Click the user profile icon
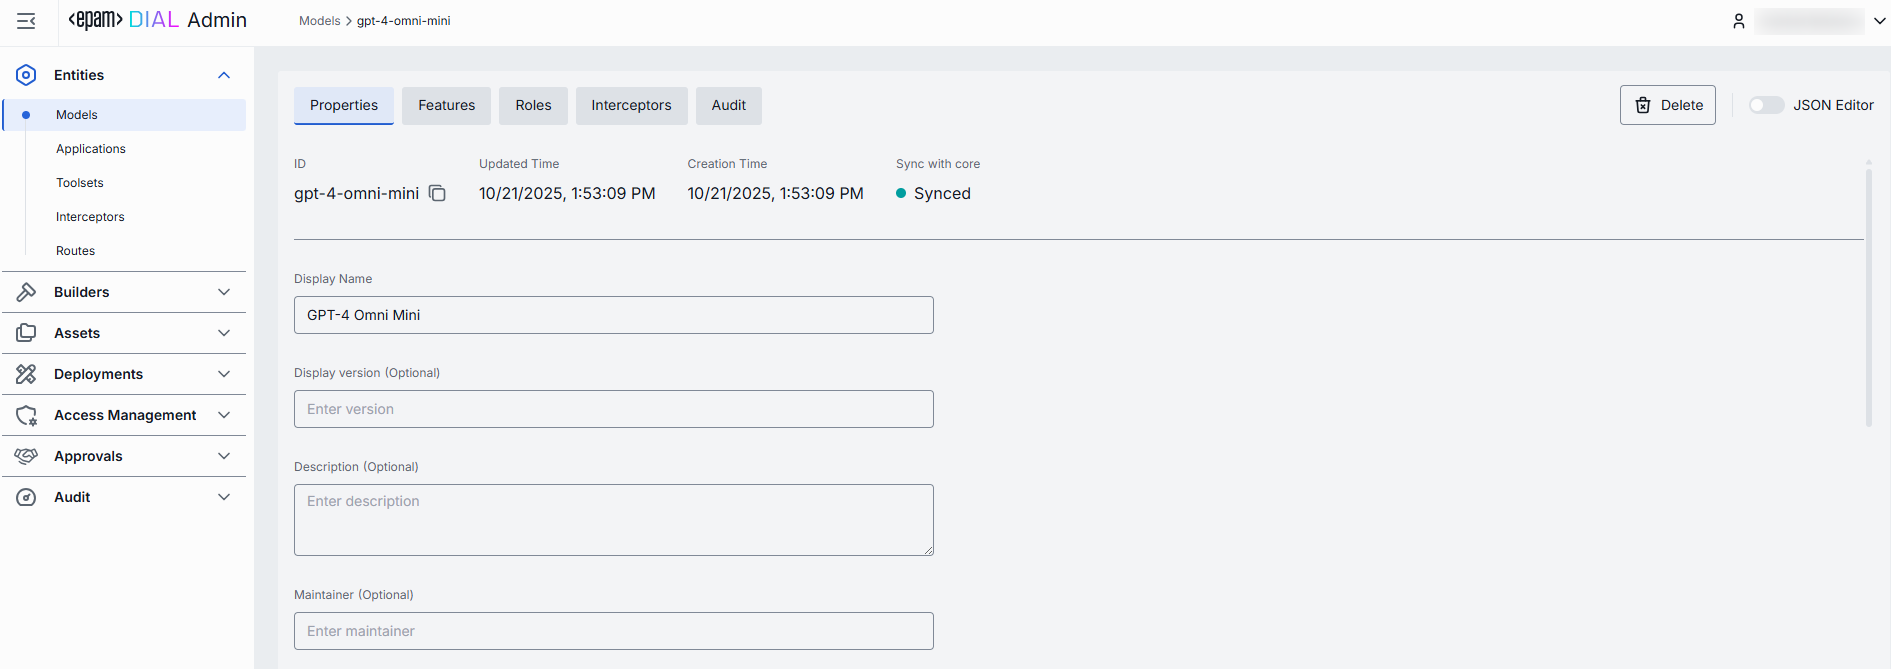1891x669 pixels. pyautogui.click(x=1739, y=21)
